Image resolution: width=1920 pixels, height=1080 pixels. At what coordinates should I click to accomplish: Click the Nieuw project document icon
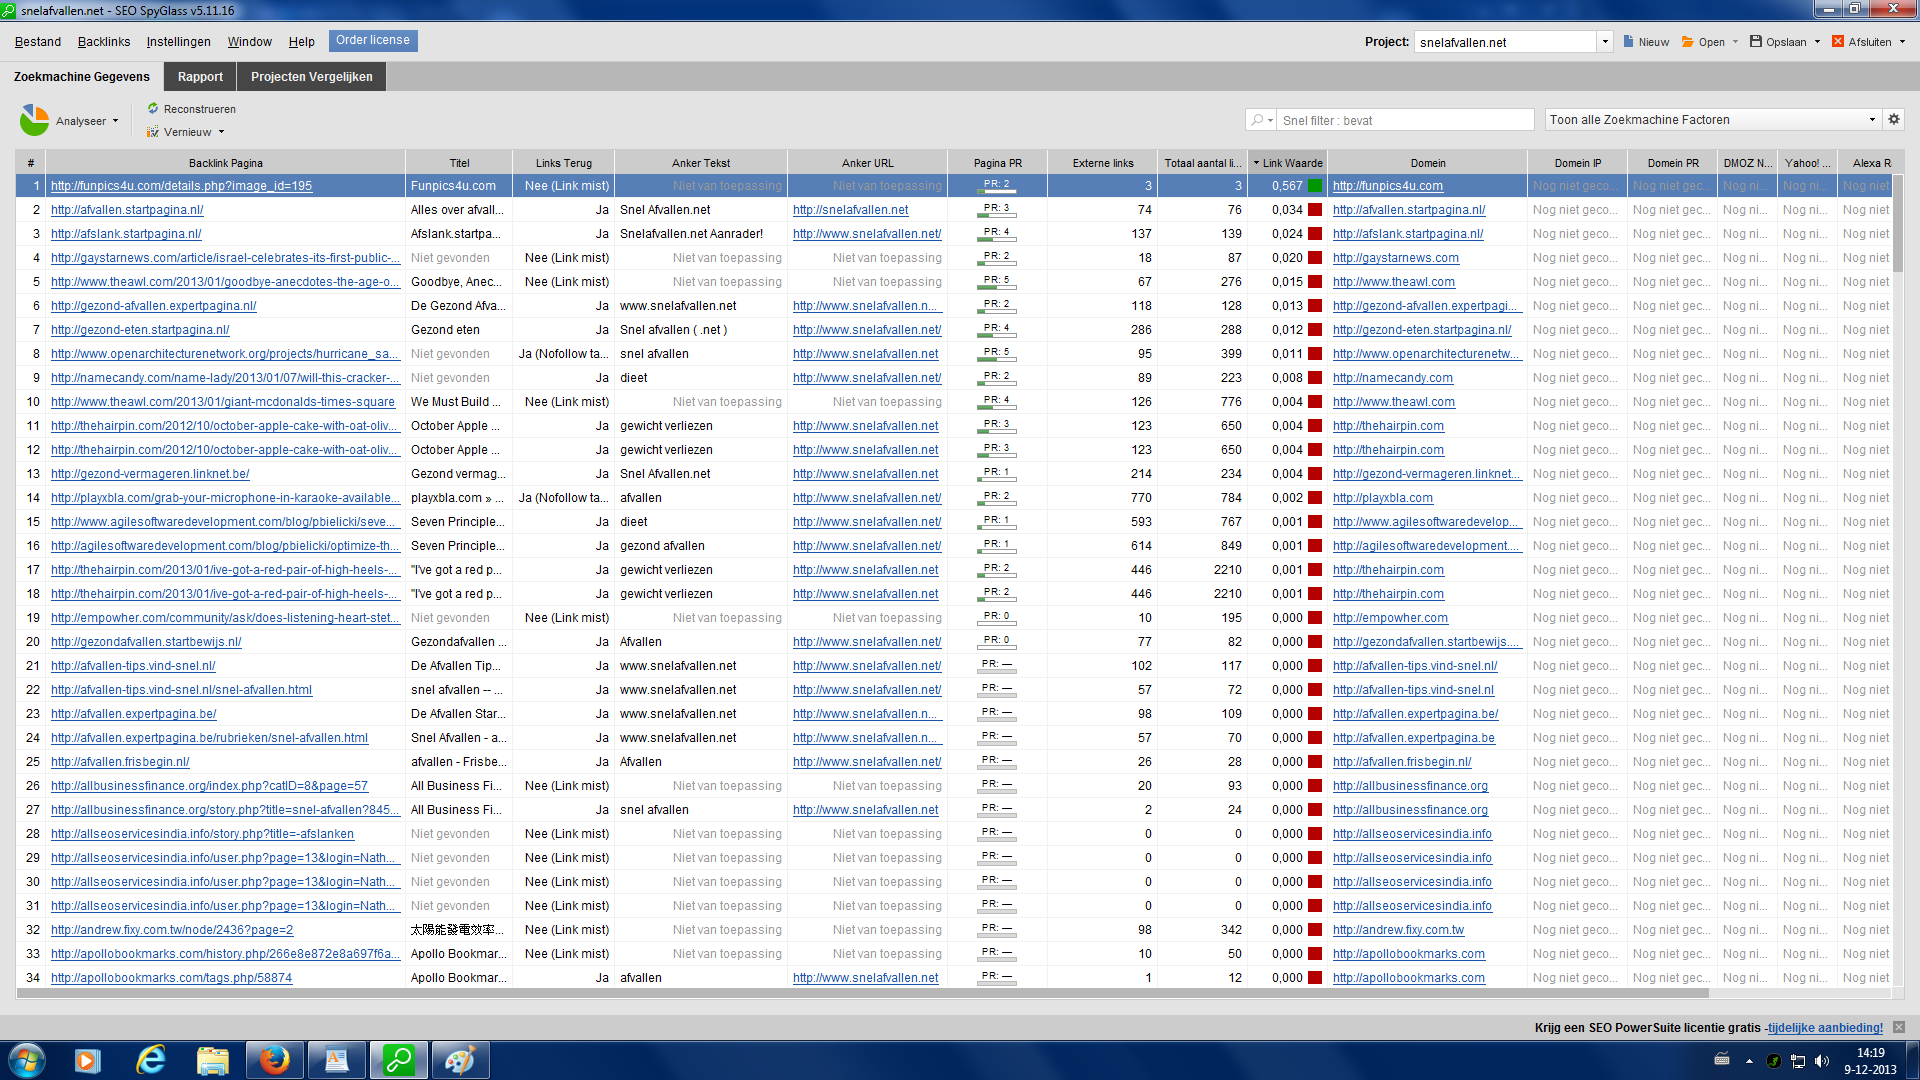coord(1628,42)
